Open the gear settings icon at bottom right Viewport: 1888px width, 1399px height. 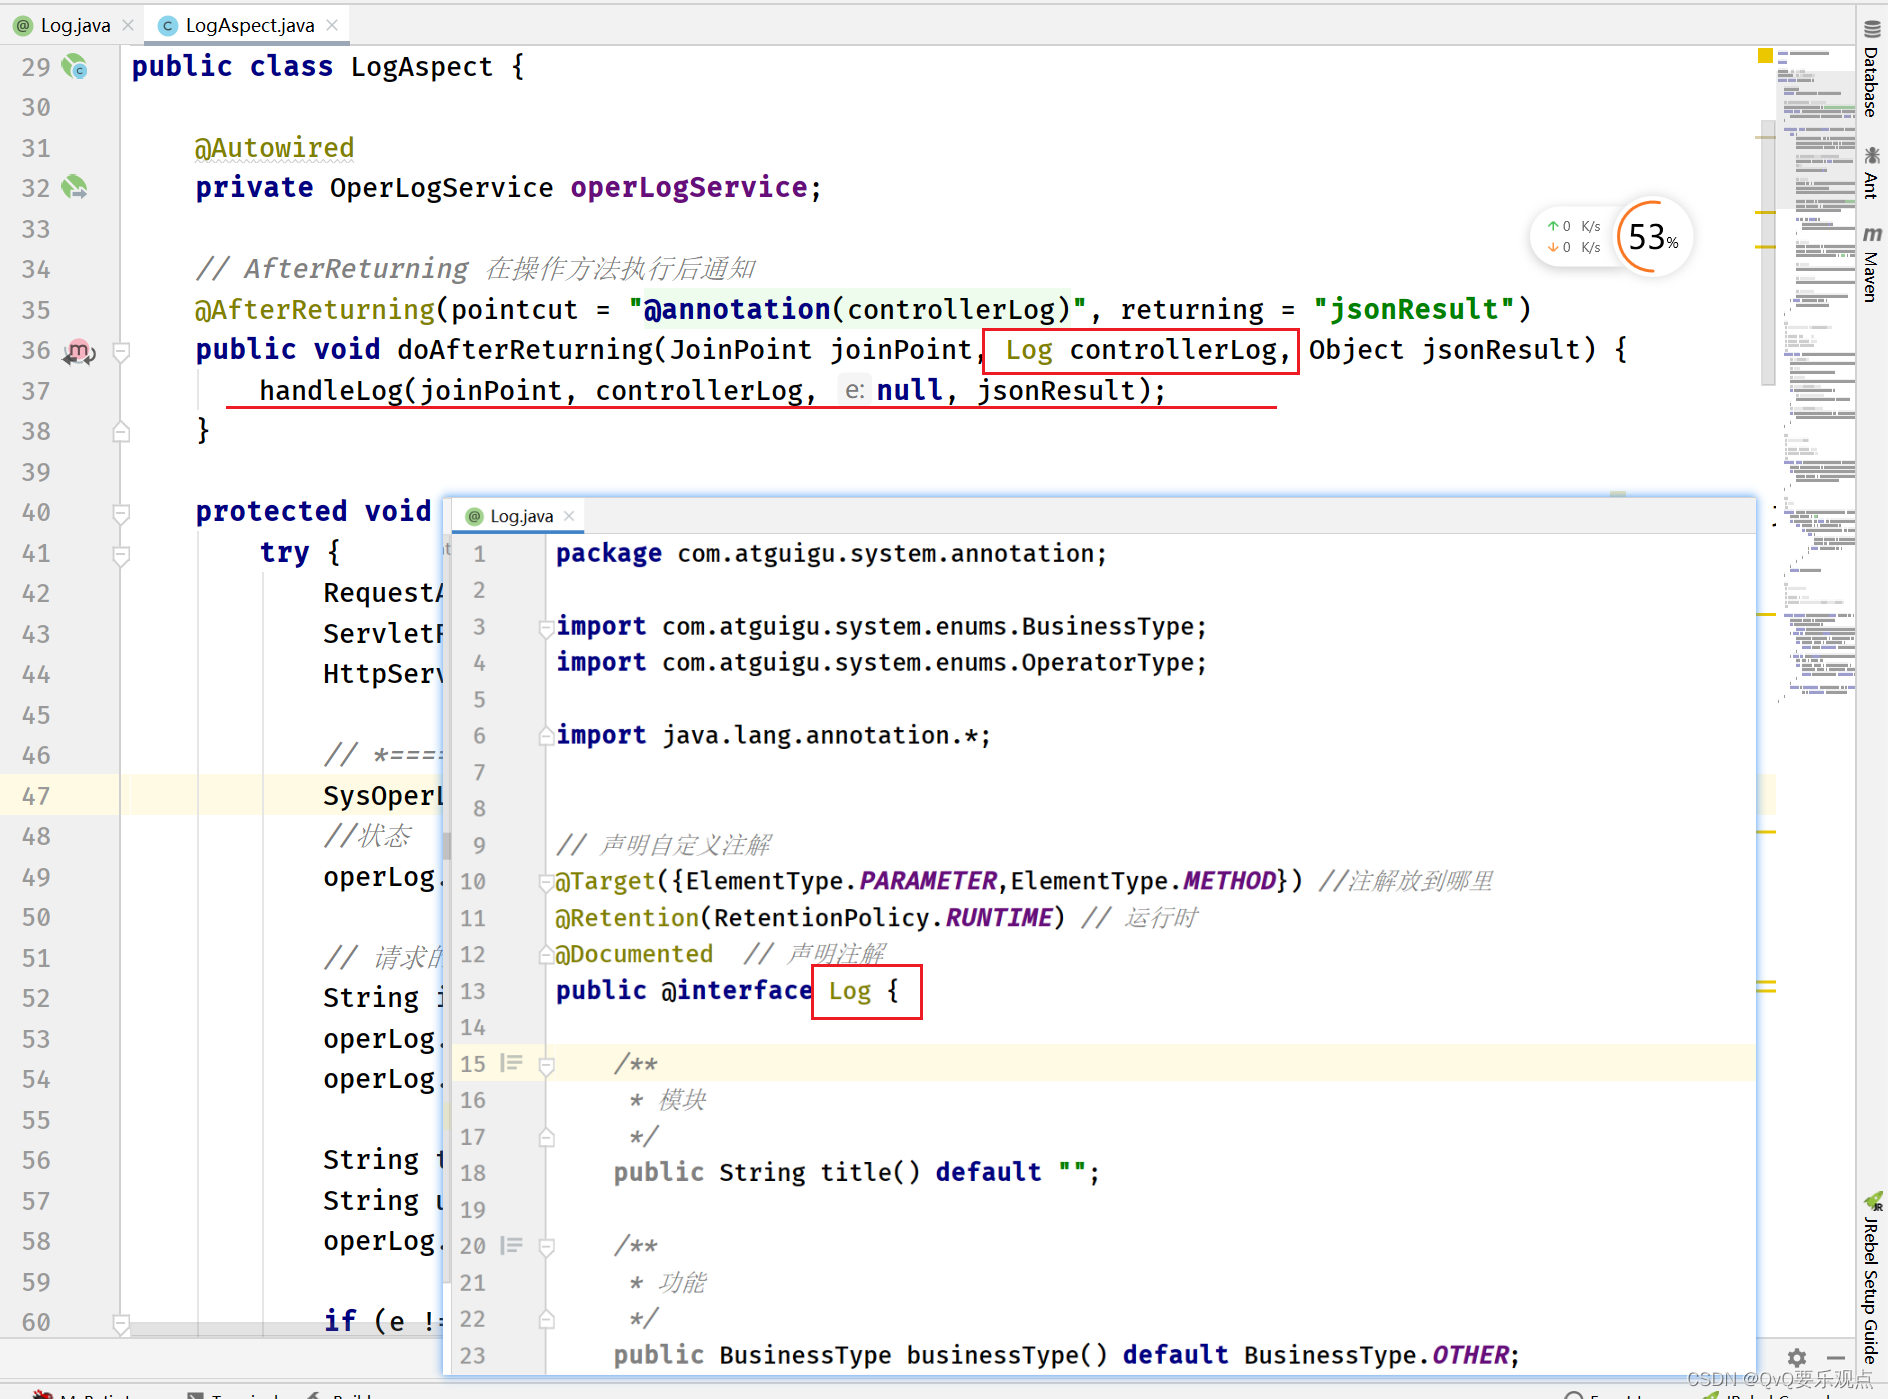[x=1797, y=1357]
